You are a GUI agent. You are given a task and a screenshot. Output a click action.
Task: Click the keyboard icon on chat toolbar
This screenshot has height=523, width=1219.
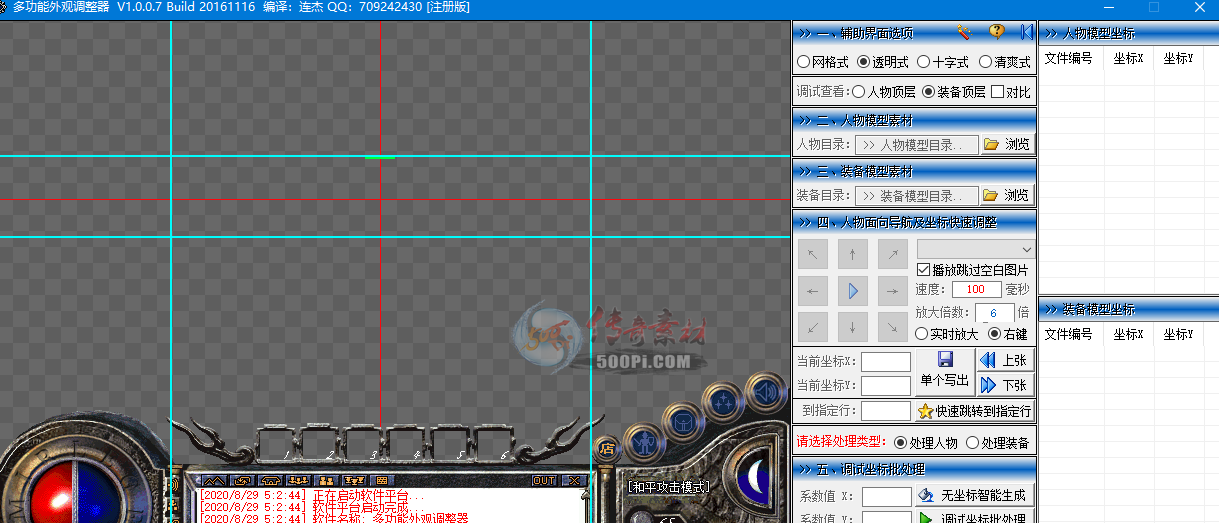[x=380, y=481]
